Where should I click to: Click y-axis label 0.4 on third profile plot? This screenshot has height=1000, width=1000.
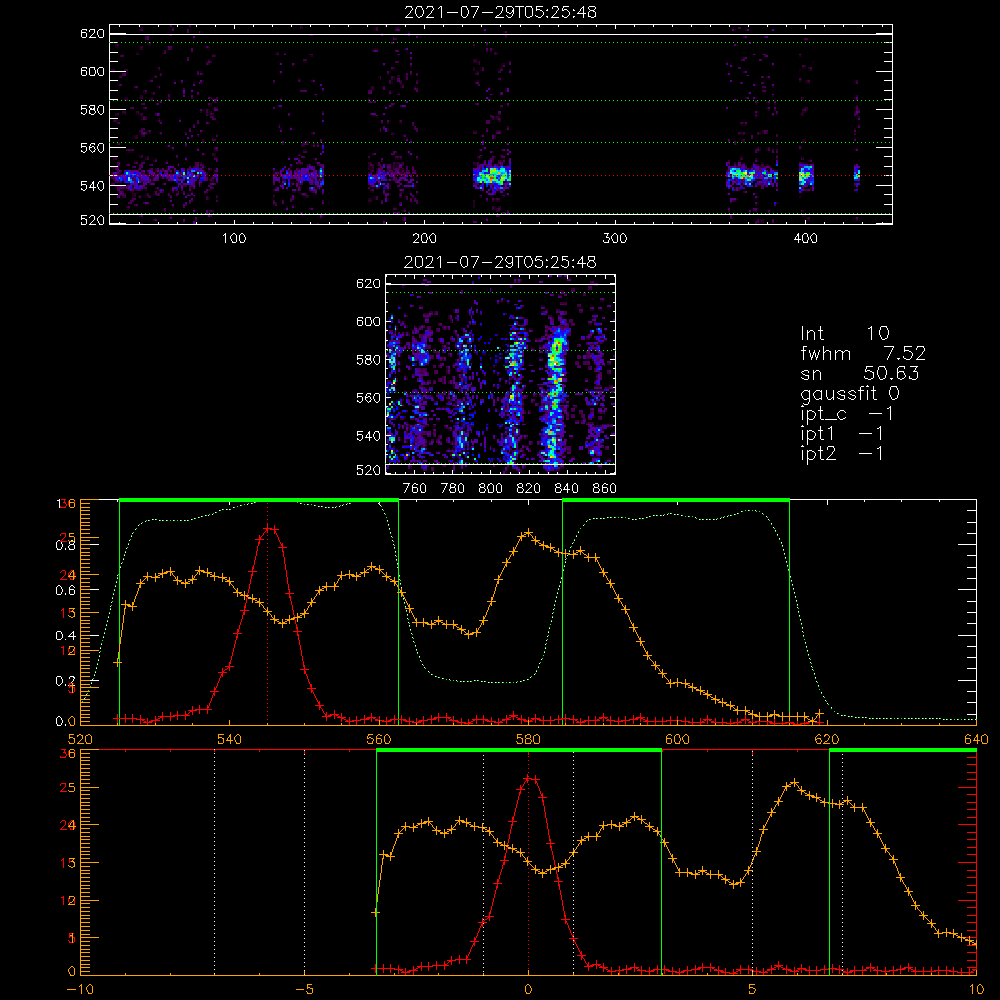tap(65, 635)
